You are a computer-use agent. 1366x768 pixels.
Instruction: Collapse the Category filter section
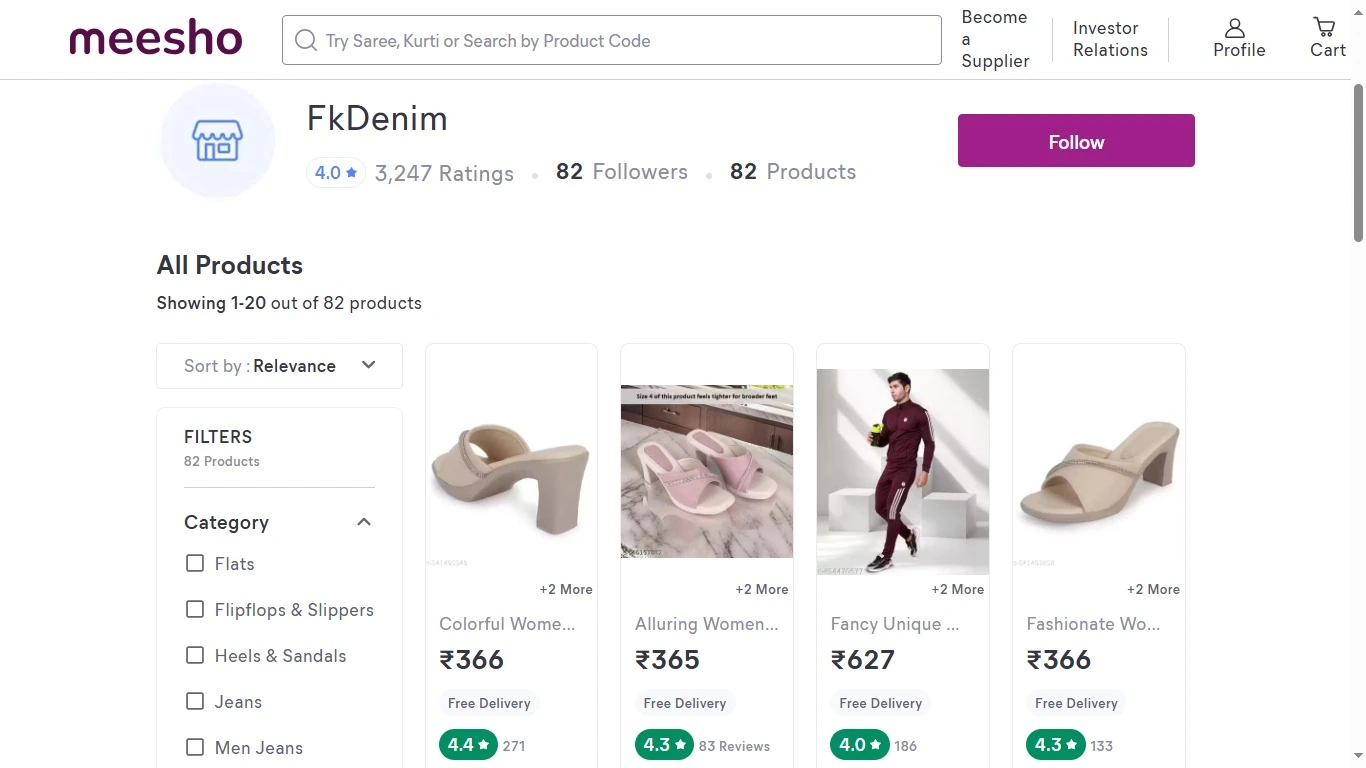point(364,522)
